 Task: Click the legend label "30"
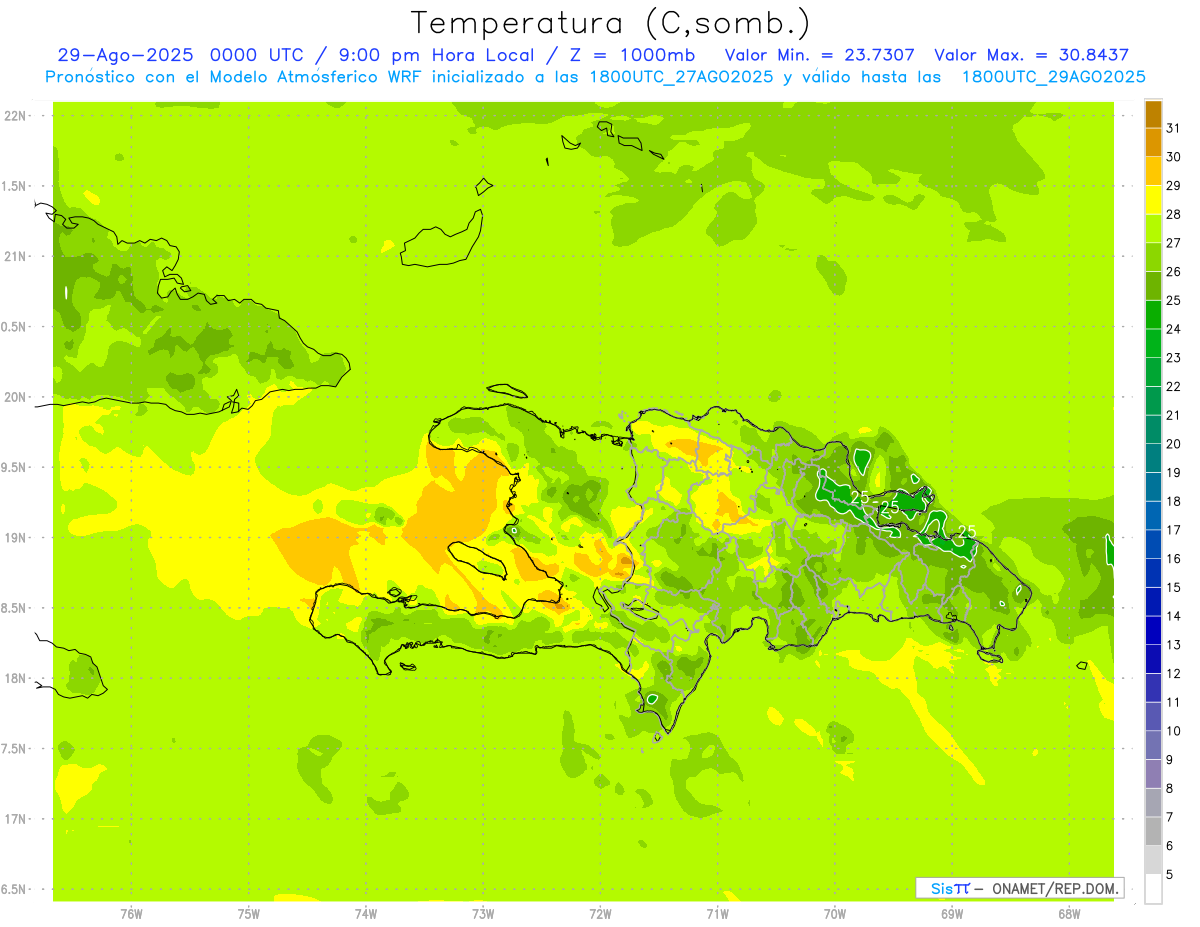coord(1174,157)
